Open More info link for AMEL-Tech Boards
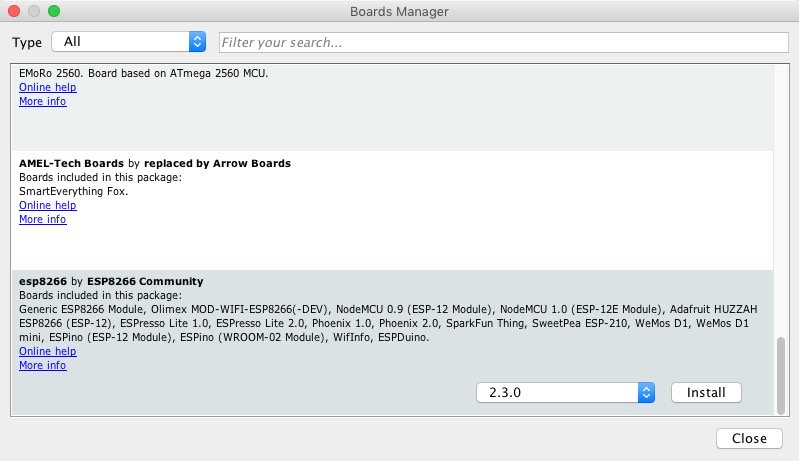The height and width of the screenshot is (461, 799). pos(43,220)
